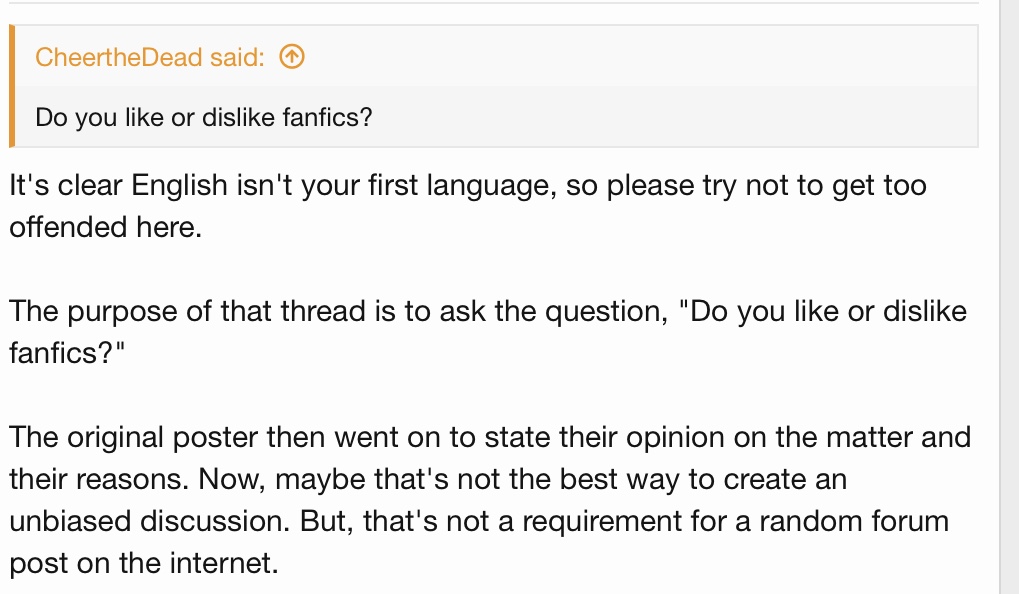
Task: Click the up-arrow icon beside CheertheDead said
Action: [291, 57]
